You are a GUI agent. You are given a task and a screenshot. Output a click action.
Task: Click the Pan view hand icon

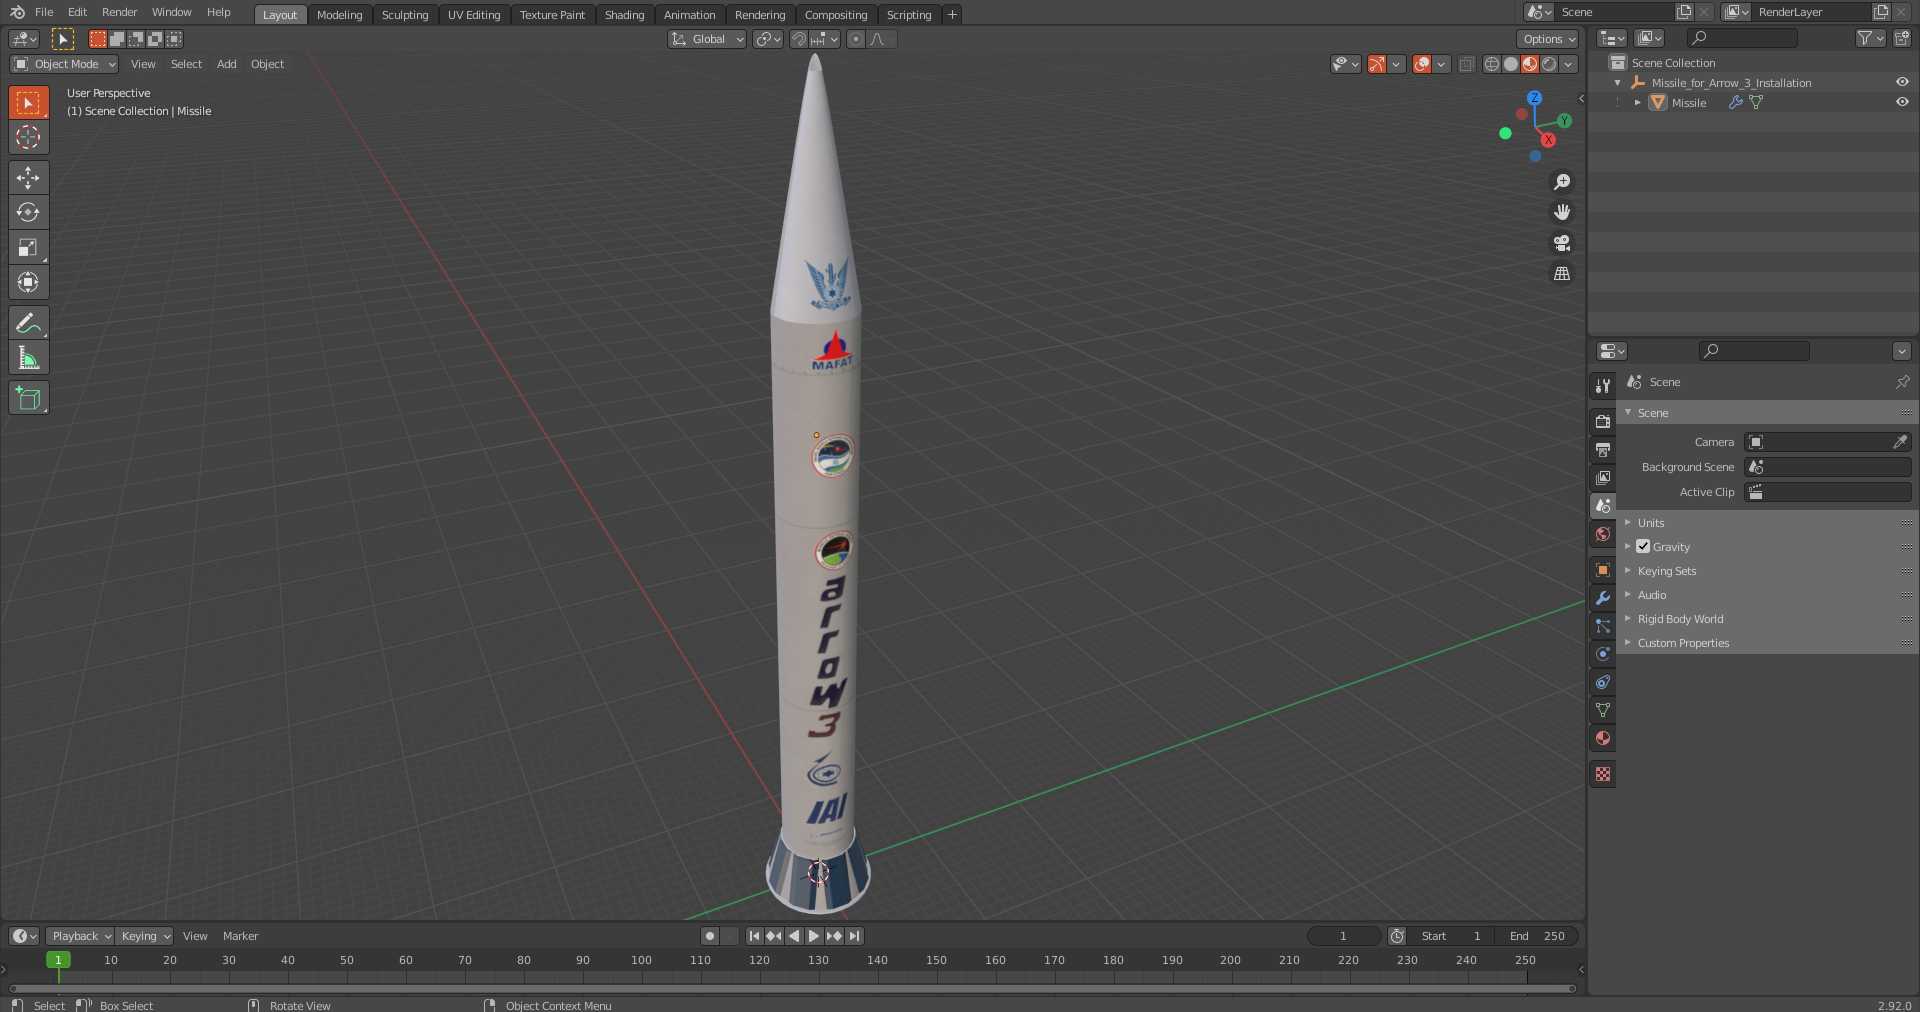pyautogui.click(x=1561, y=212)
